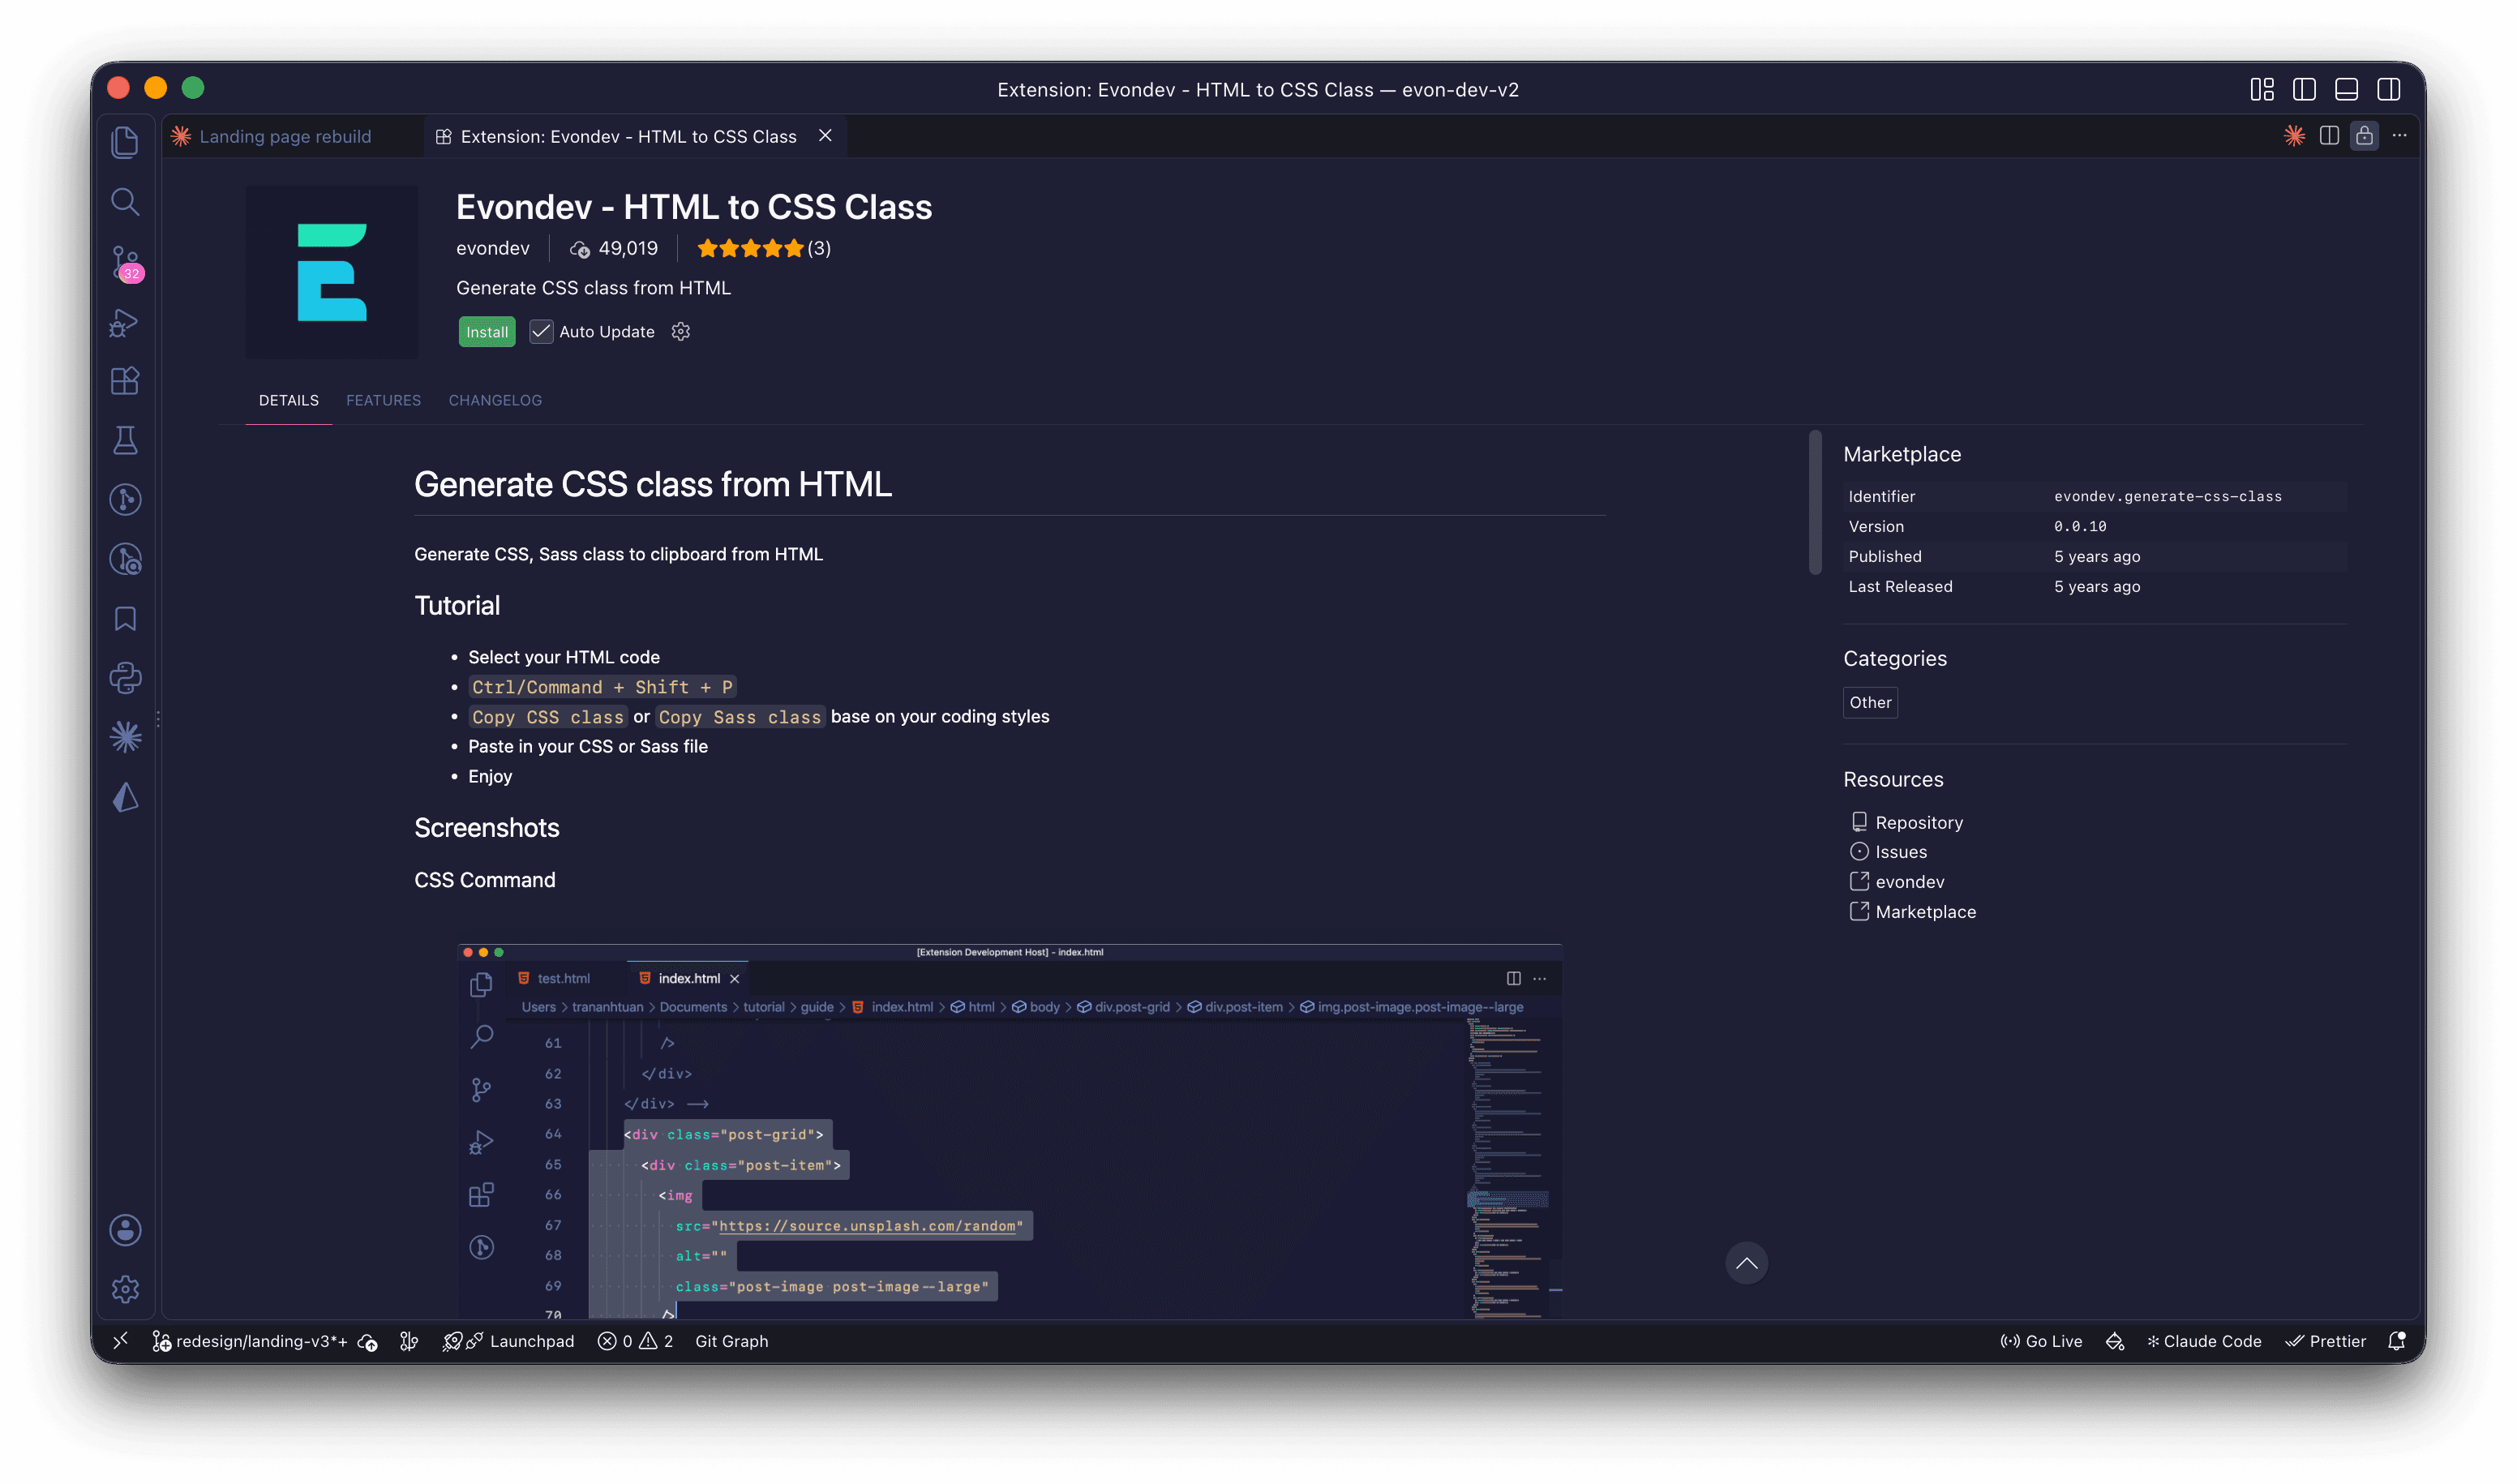The height and width of the screenshot is (1484, 2517).
Task: Click Go Live in status bar
Action: pyautogui.click(x=2042, y=1341)
